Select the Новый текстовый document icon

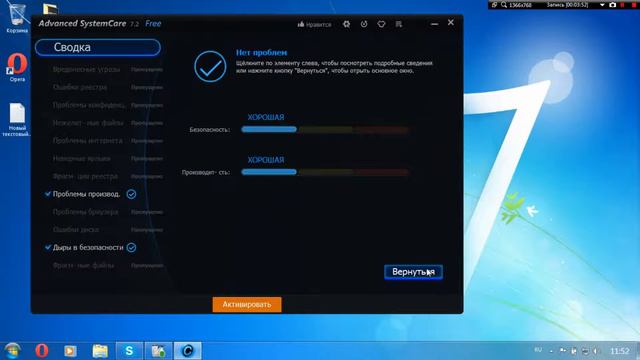click(x=17, y=120)
